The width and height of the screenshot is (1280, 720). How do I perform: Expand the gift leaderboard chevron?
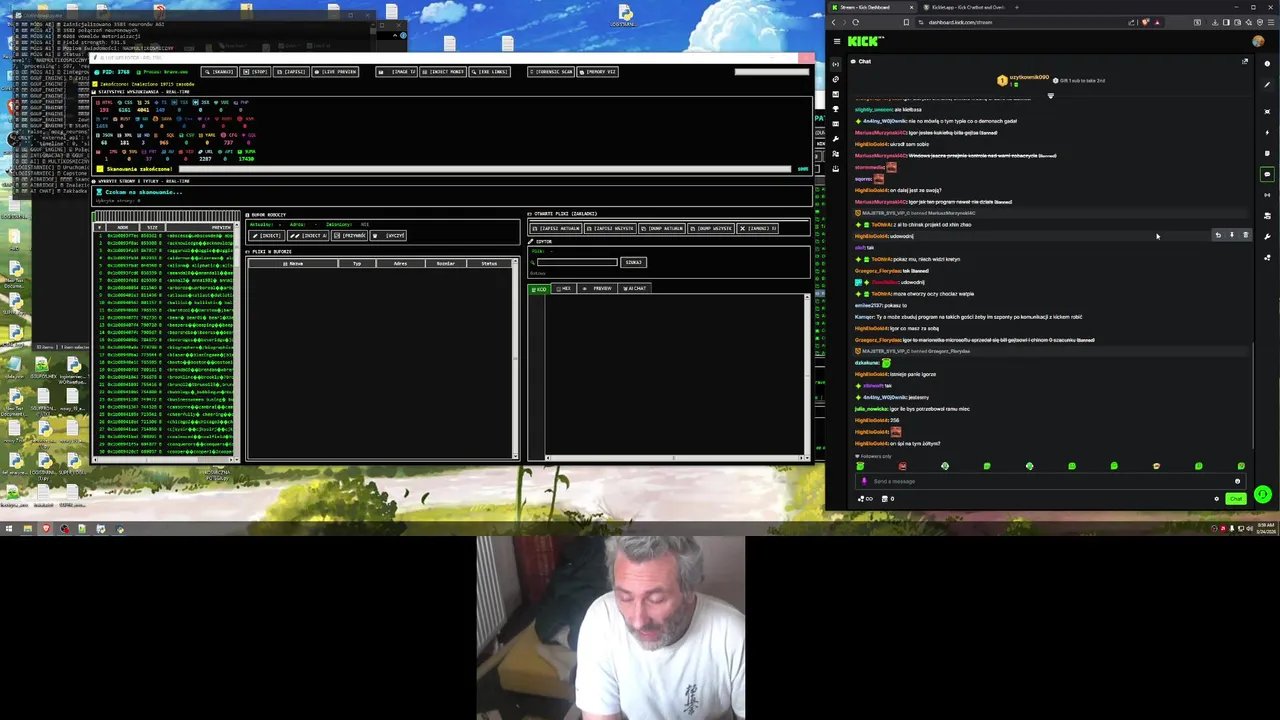coord(1050,96)
